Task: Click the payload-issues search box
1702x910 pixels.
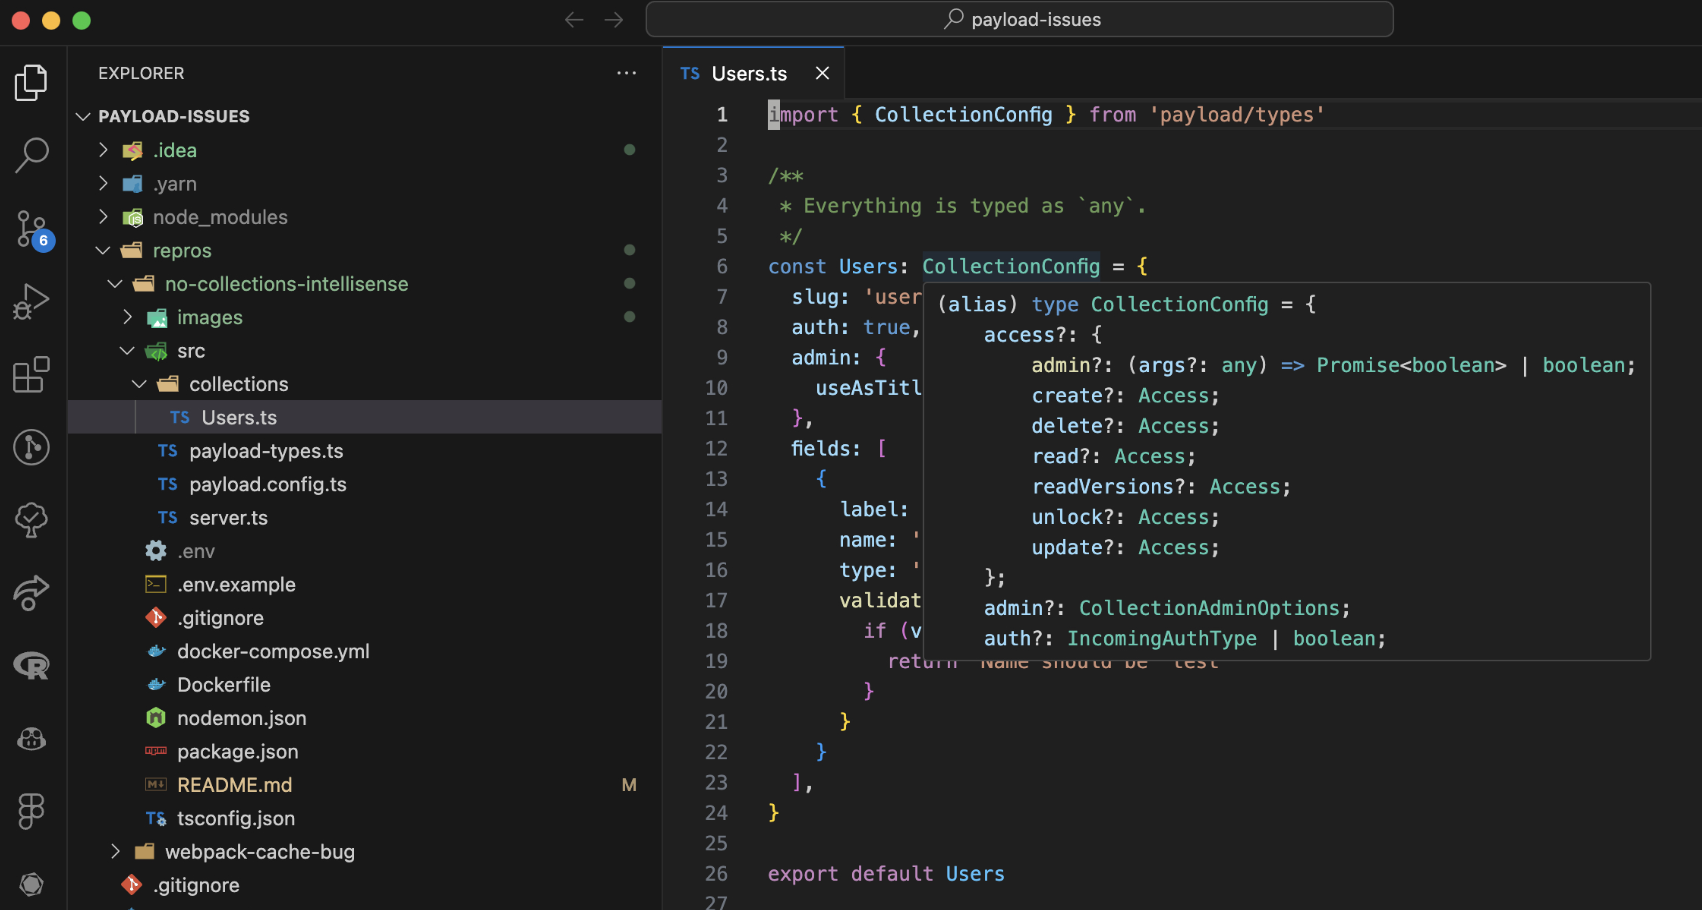Action: tap(1020, 19)
